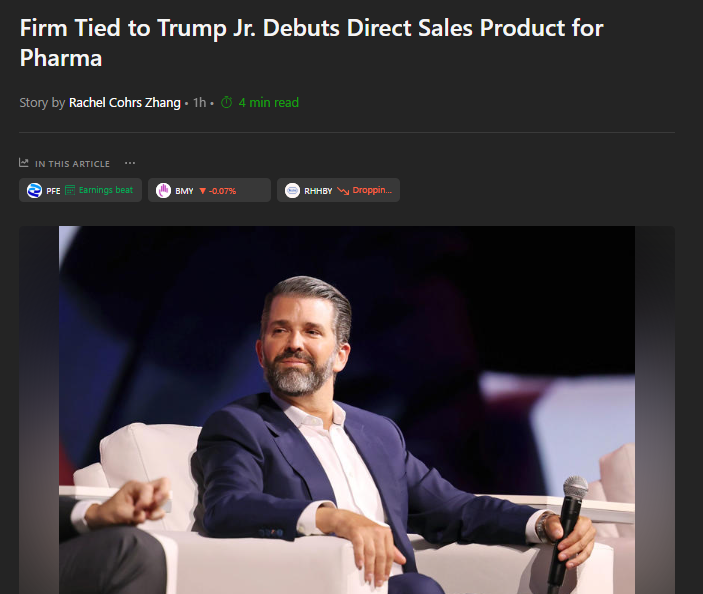
Task: Click the 4 min read label
Action: click(269, 103)
